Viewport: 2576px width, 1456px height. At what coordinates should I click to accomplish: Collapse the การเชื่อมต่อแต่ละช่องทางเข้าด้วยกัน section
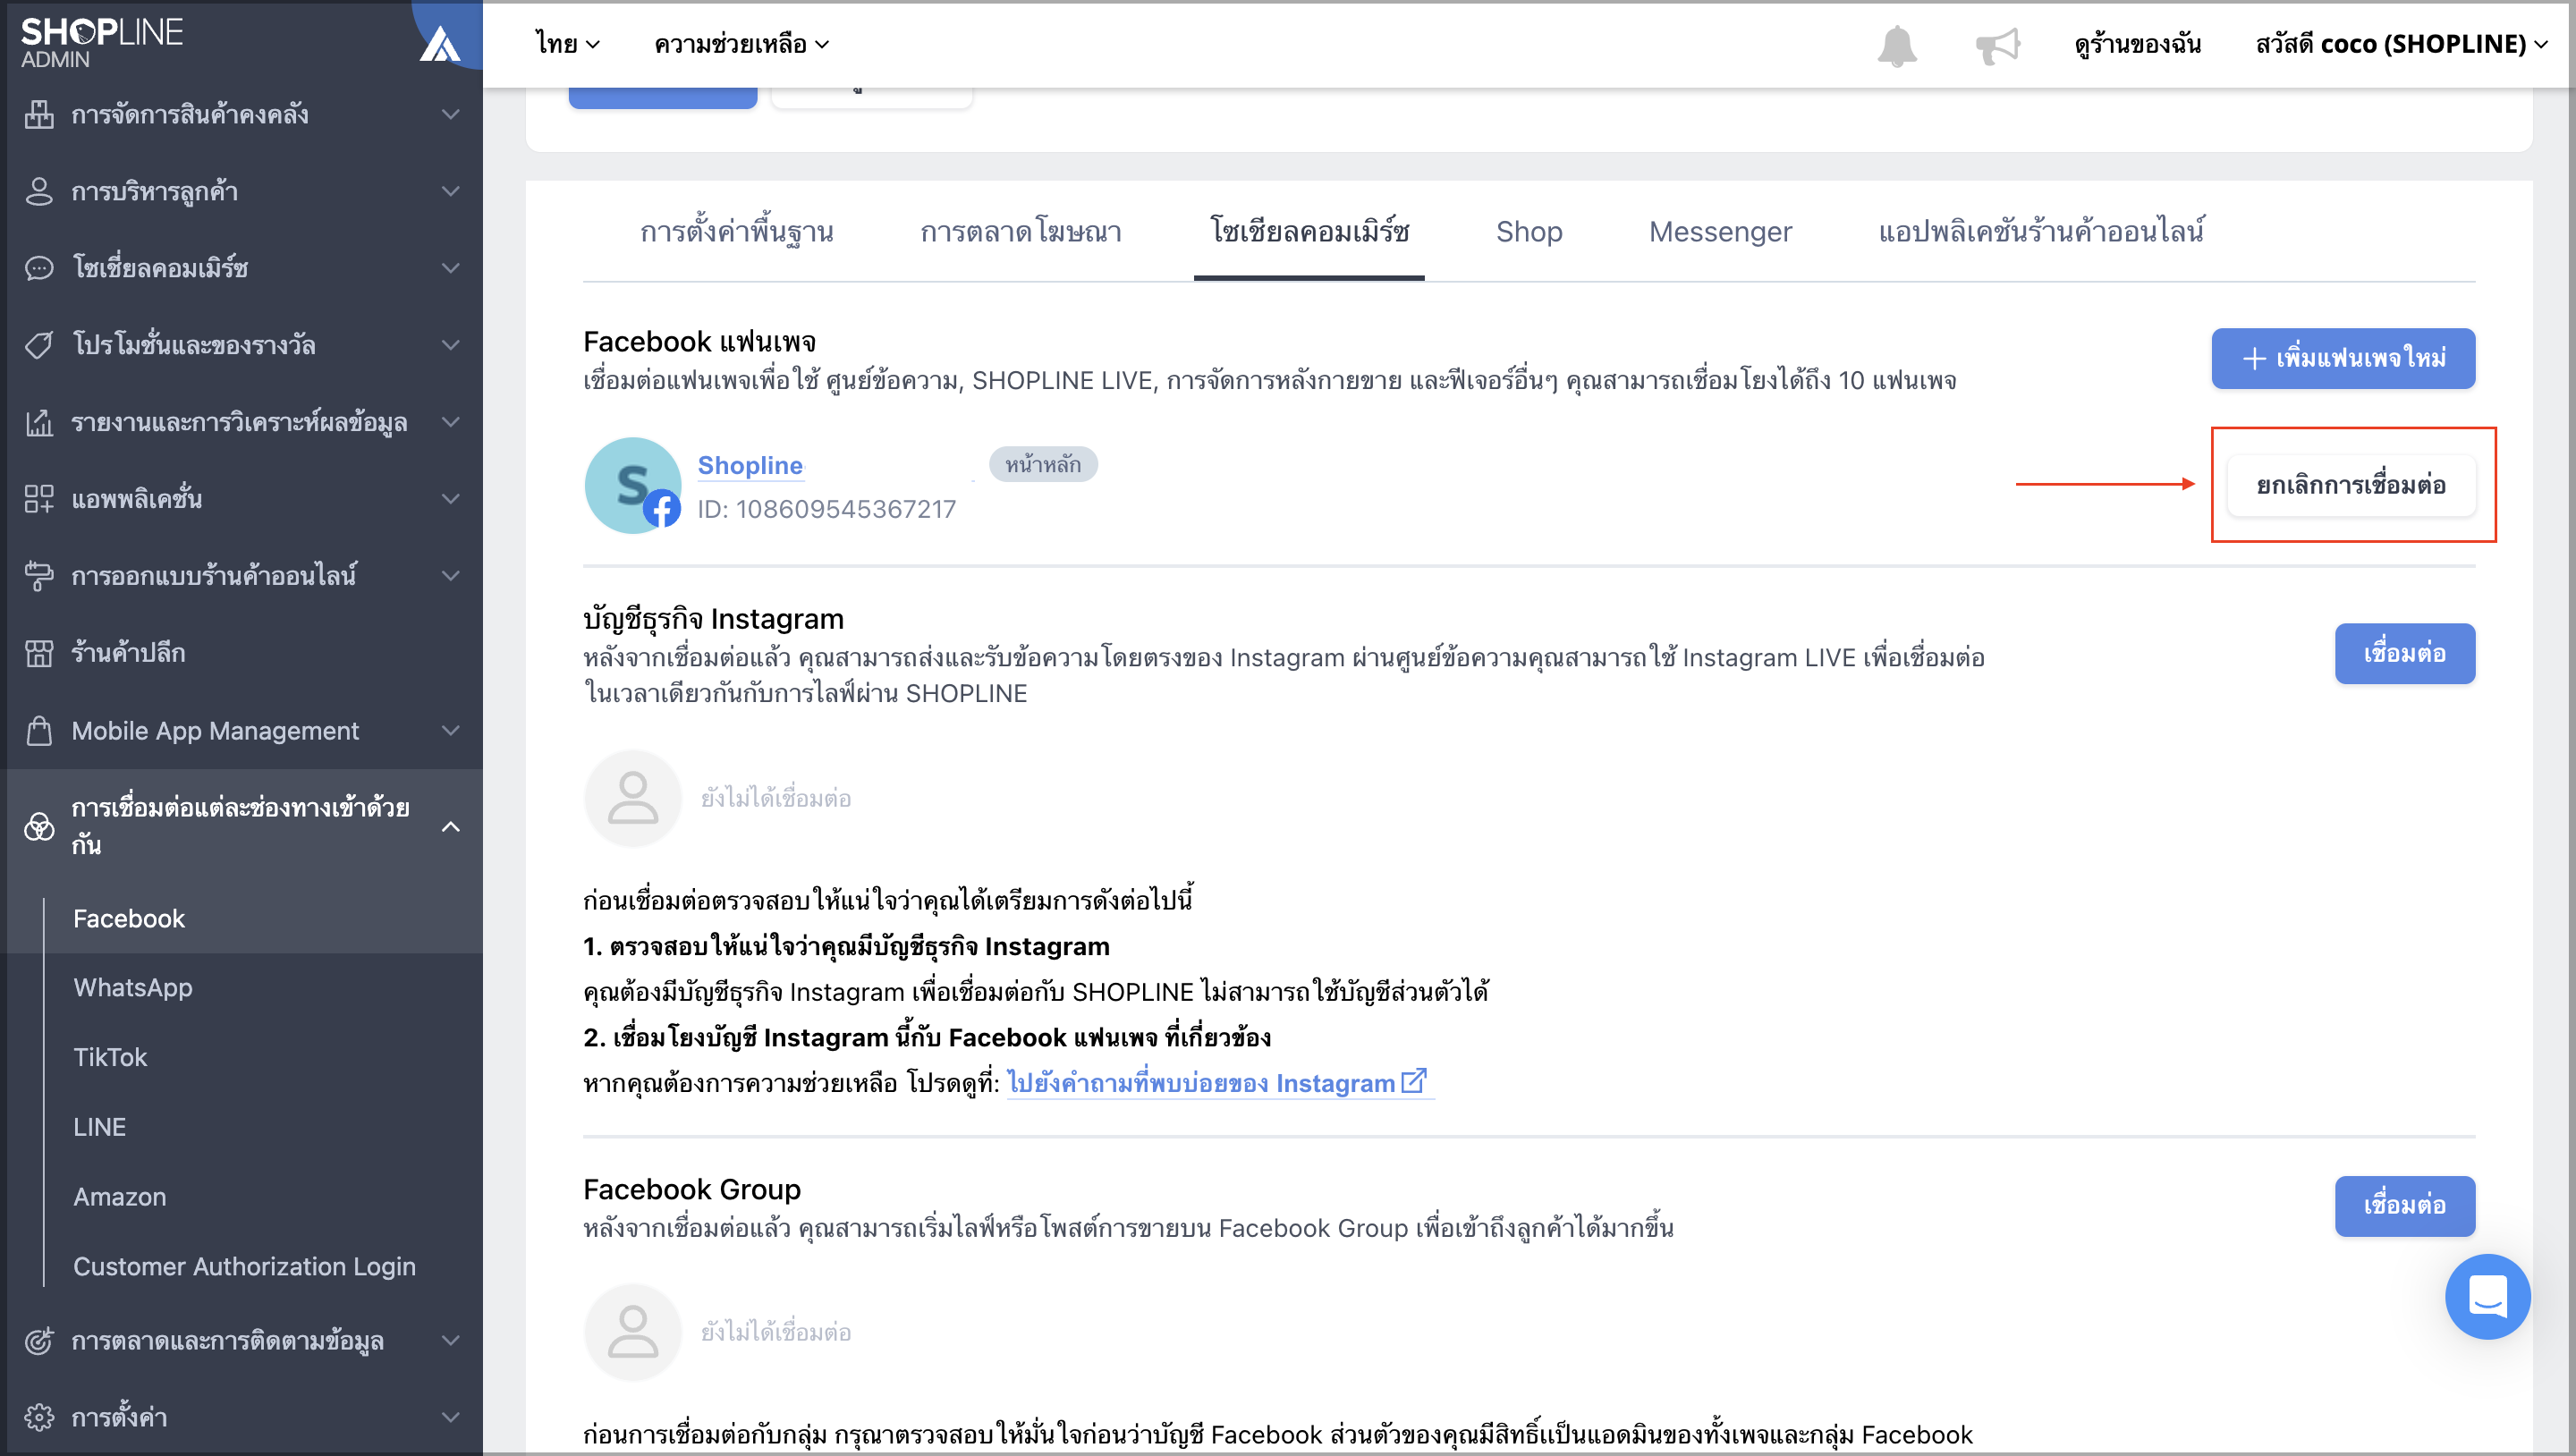[451, 826]
